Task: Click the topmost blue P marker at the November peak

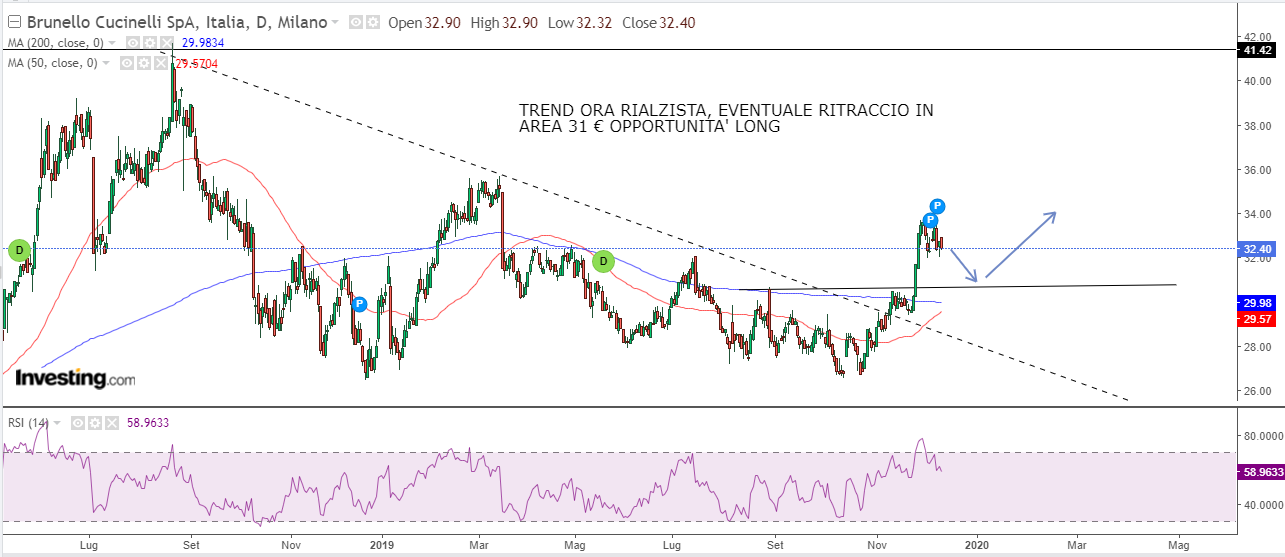Action: pyautogui.click(x=937, y=207)
